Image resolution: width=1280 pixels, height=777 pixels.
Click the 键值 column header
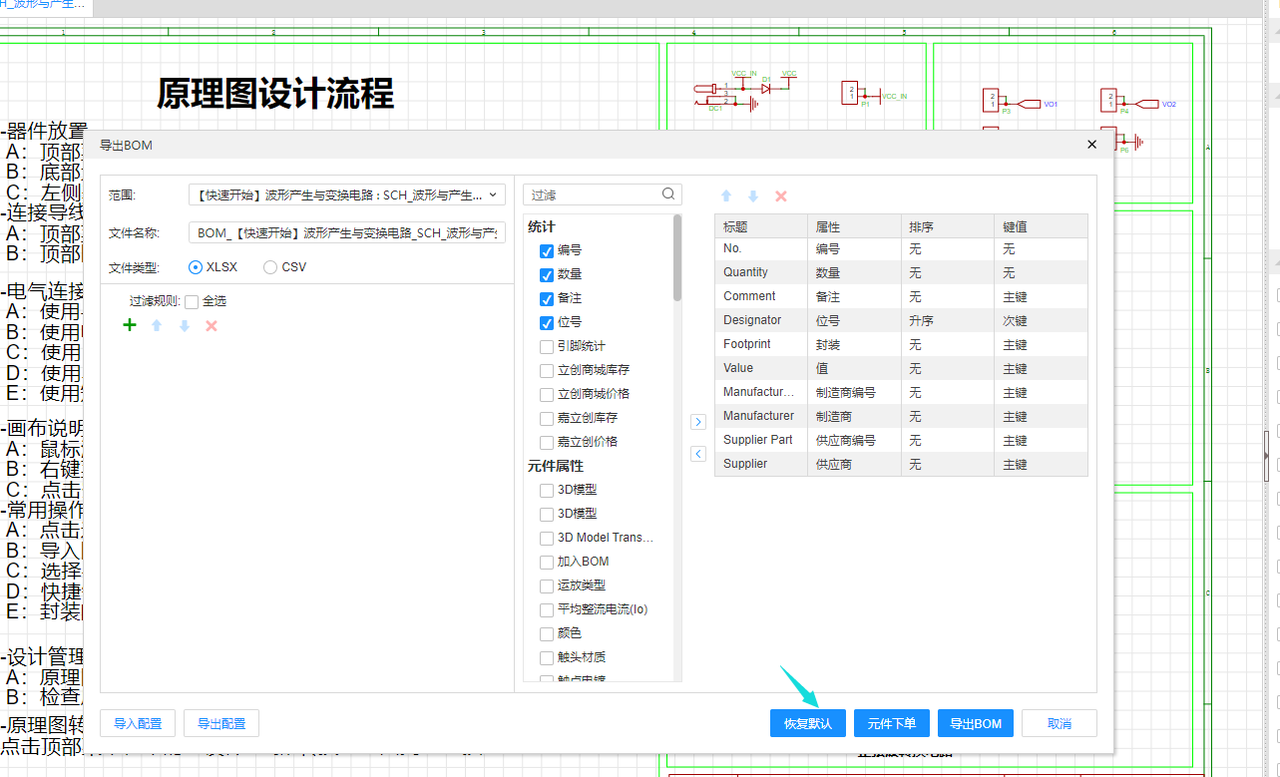click(x=1041, y=226)
